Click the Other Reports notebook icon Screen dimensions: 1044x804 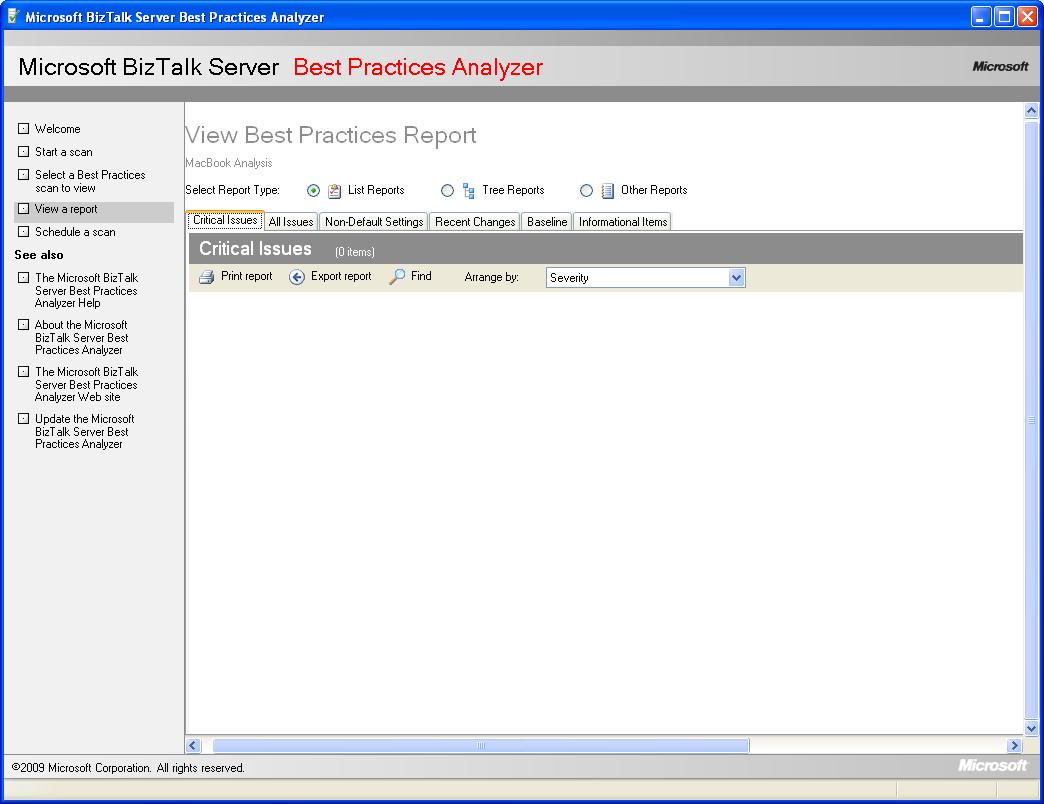point(607,191)
